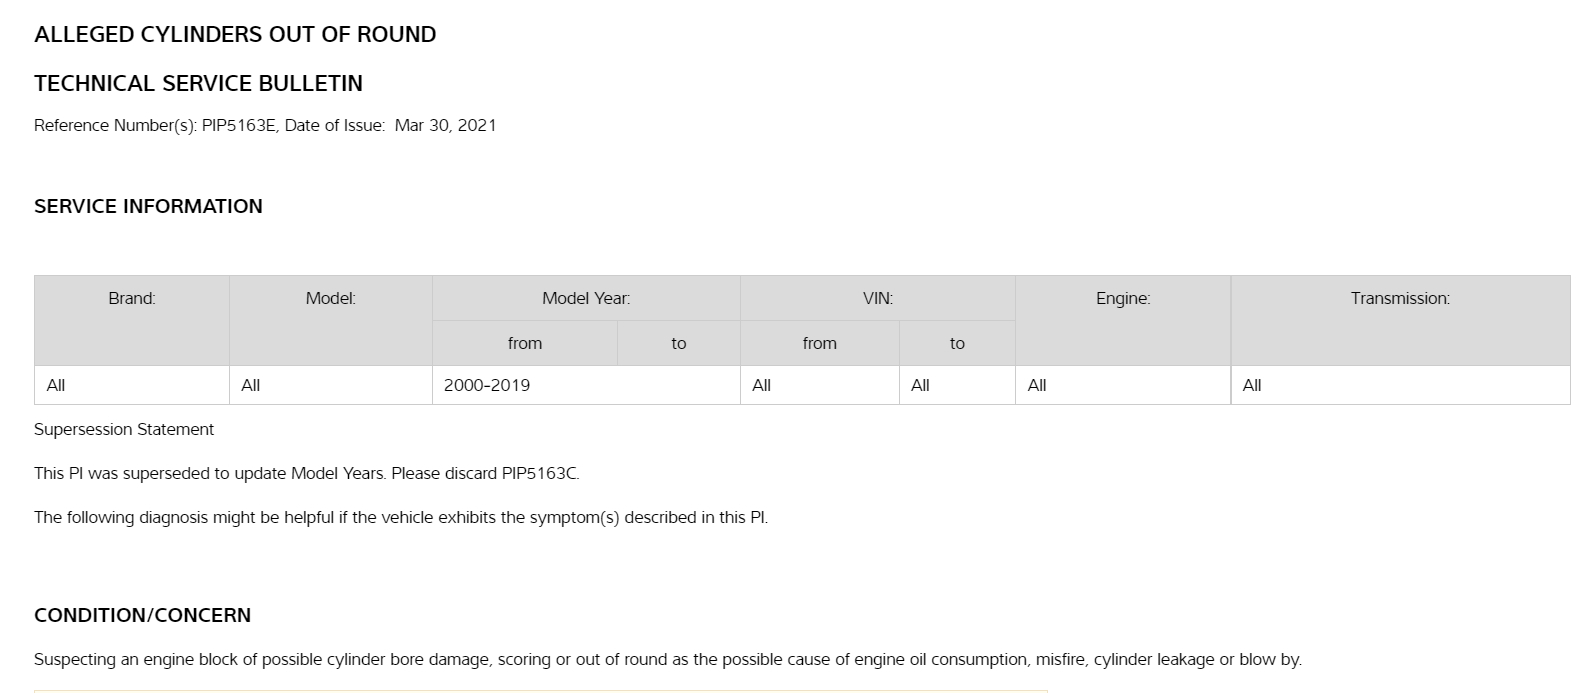The height and width of the screenshot is (693, 1576).
Task: Click the 'All' value under Transmission
Action: [1252, 385]
